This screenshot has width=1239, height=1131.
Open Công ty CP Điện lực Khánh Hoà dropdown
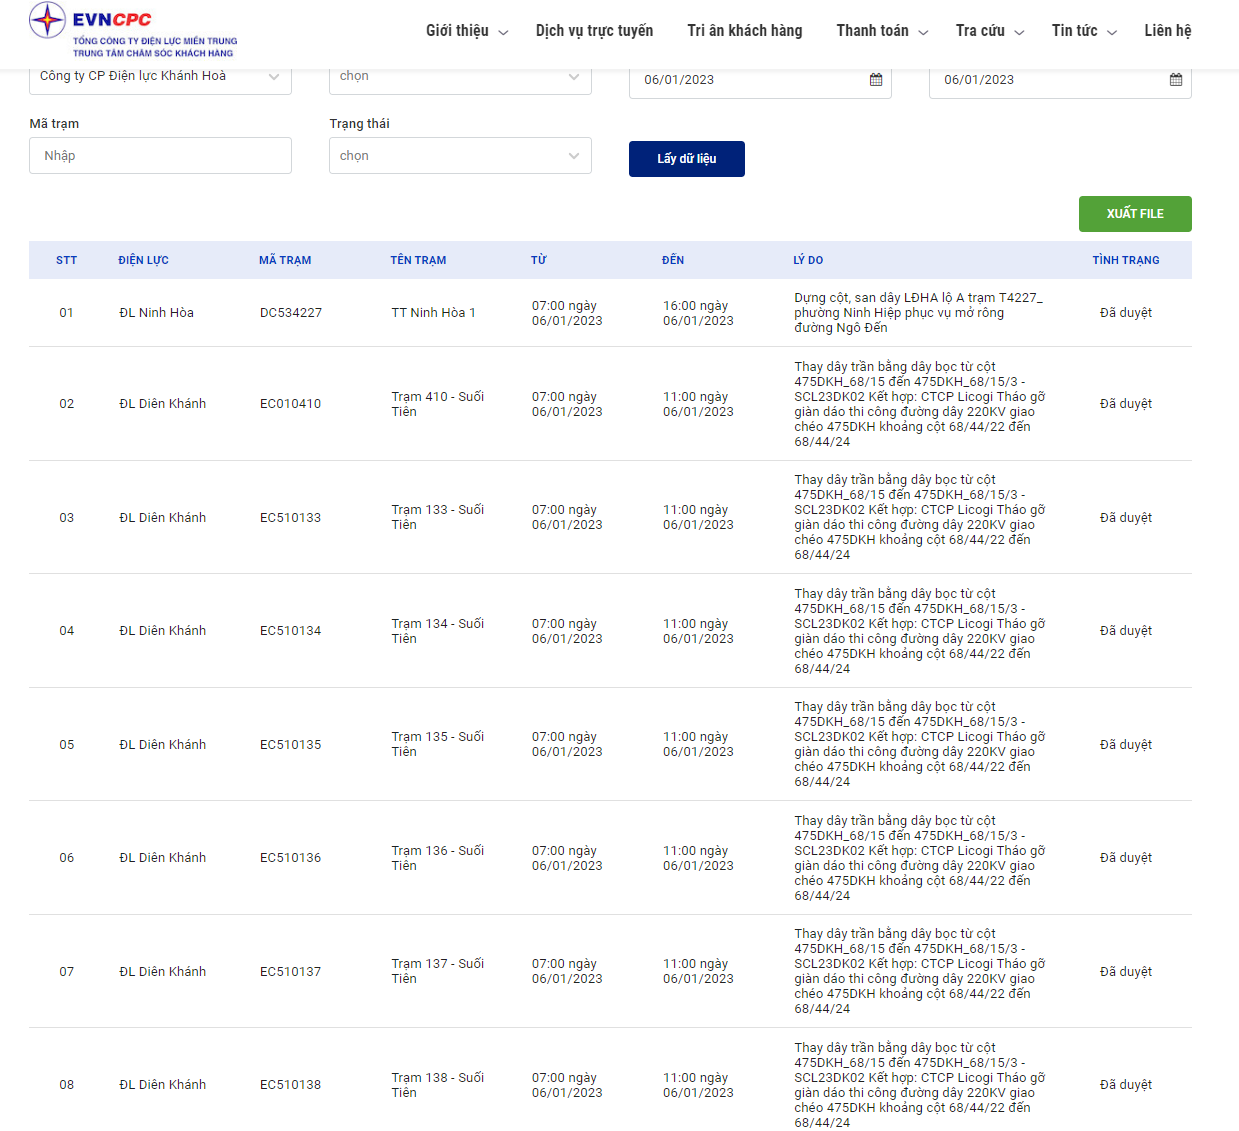click(x=160, y=77)
